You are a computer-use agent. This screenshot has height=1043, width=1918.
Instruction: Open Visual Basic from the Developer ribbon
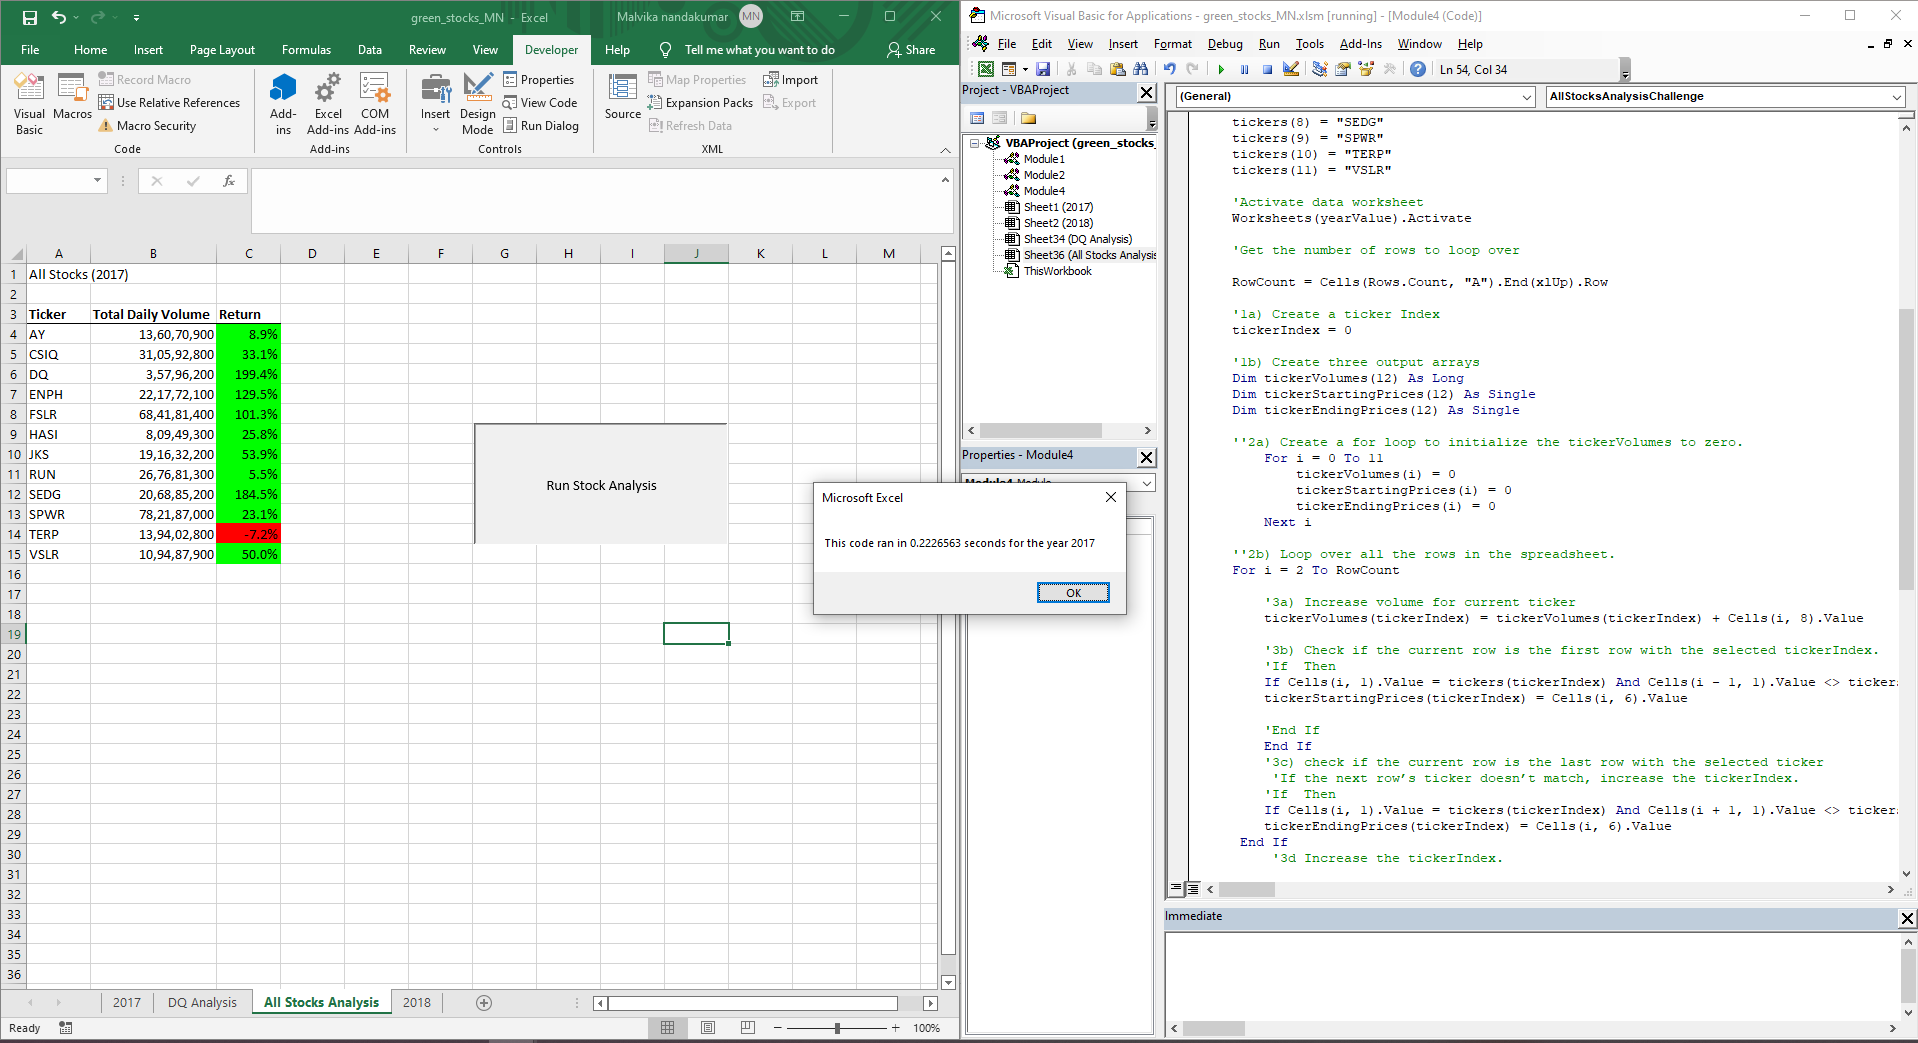(29, 104)
